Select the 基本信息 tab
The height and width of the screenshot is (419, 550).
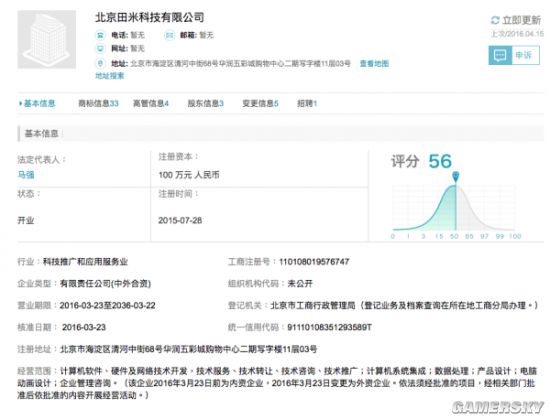37,103
